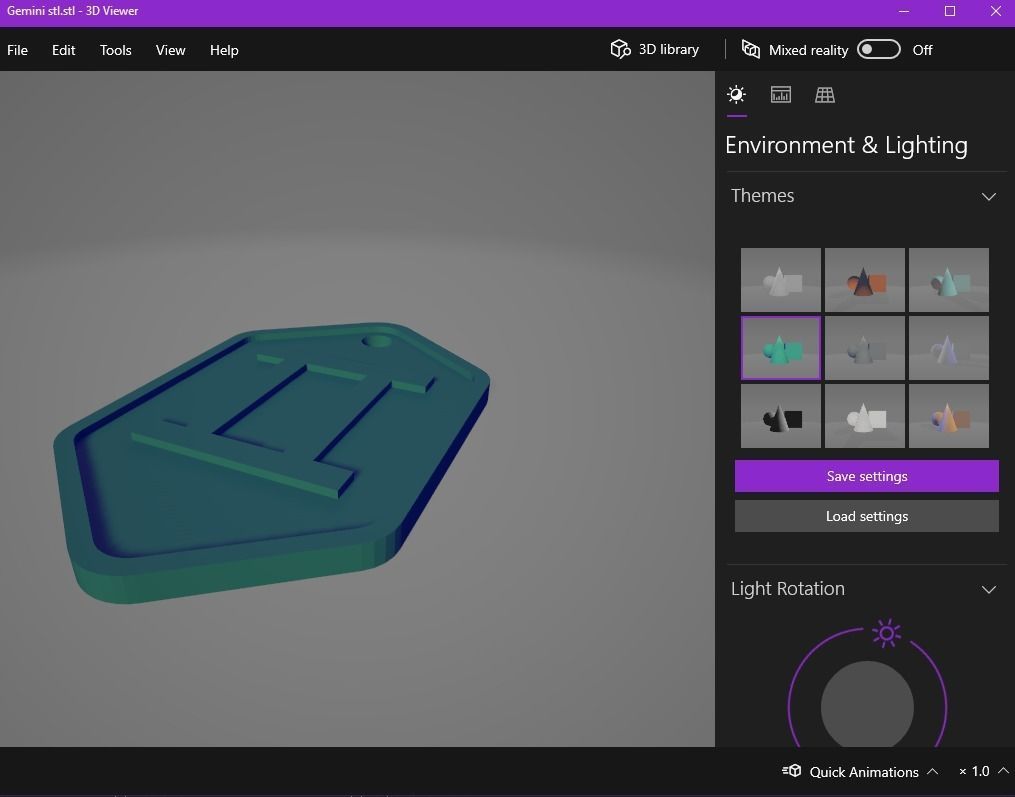This screenshot has height=797, width=1015.
Task: Expand Quick Animations chevron
Action: 932,771
